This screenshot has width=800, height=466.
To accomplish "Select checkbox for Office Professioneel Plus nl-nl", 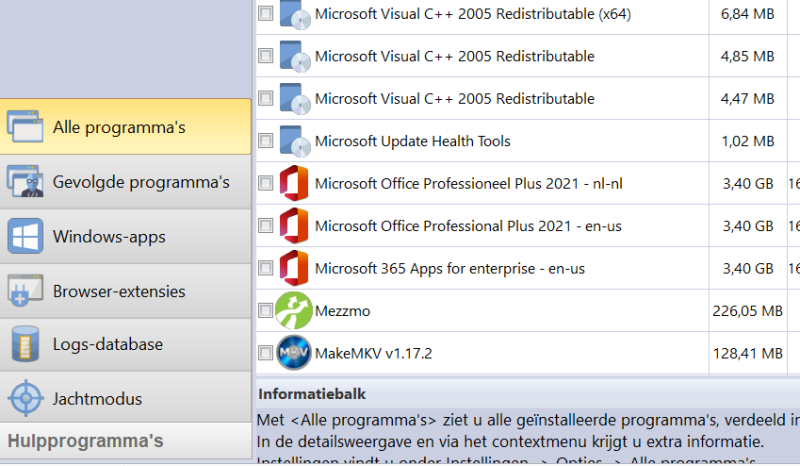I will pyautogui.click(x=265, y=184).
